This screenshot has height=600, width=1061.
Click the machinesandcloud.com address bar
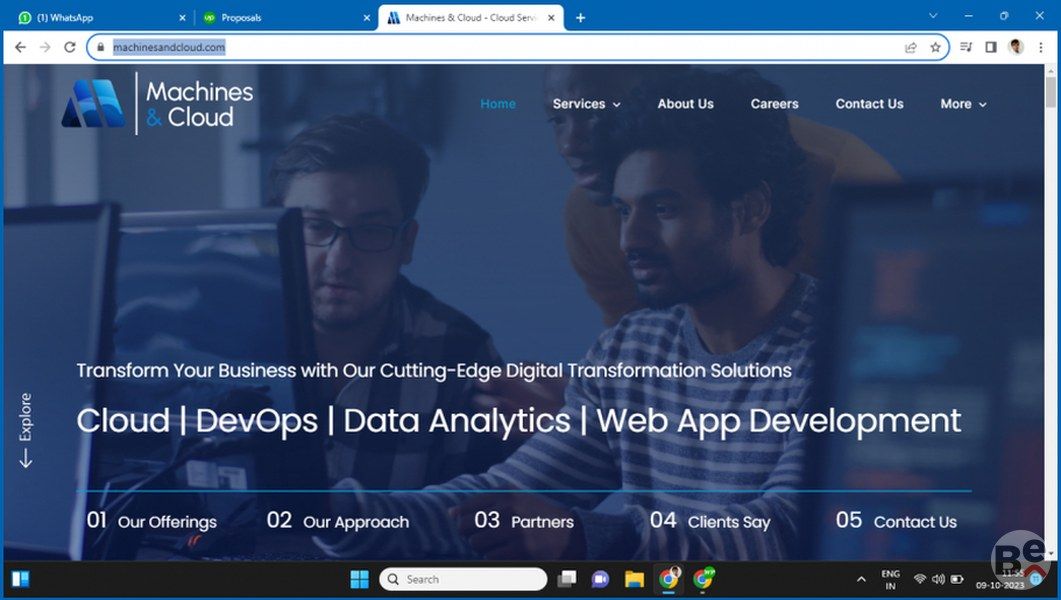point(500,47)
